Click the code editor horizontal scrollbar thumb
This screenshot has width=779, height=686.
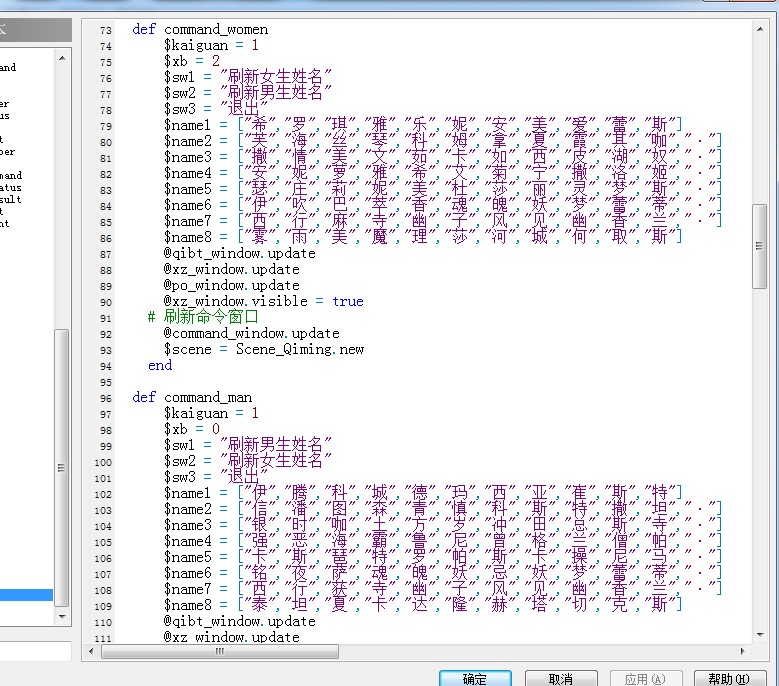tap(220, 651)
